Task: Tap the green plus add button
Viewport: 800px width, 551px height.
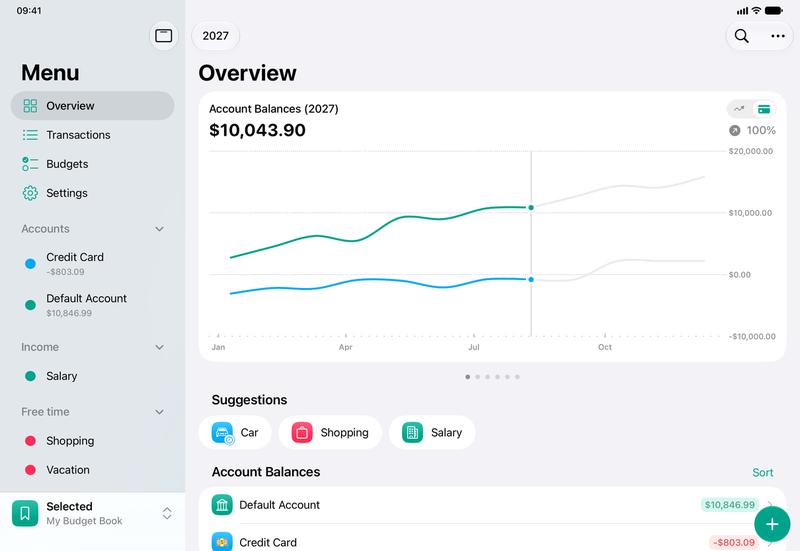Action: pos(772,524)
